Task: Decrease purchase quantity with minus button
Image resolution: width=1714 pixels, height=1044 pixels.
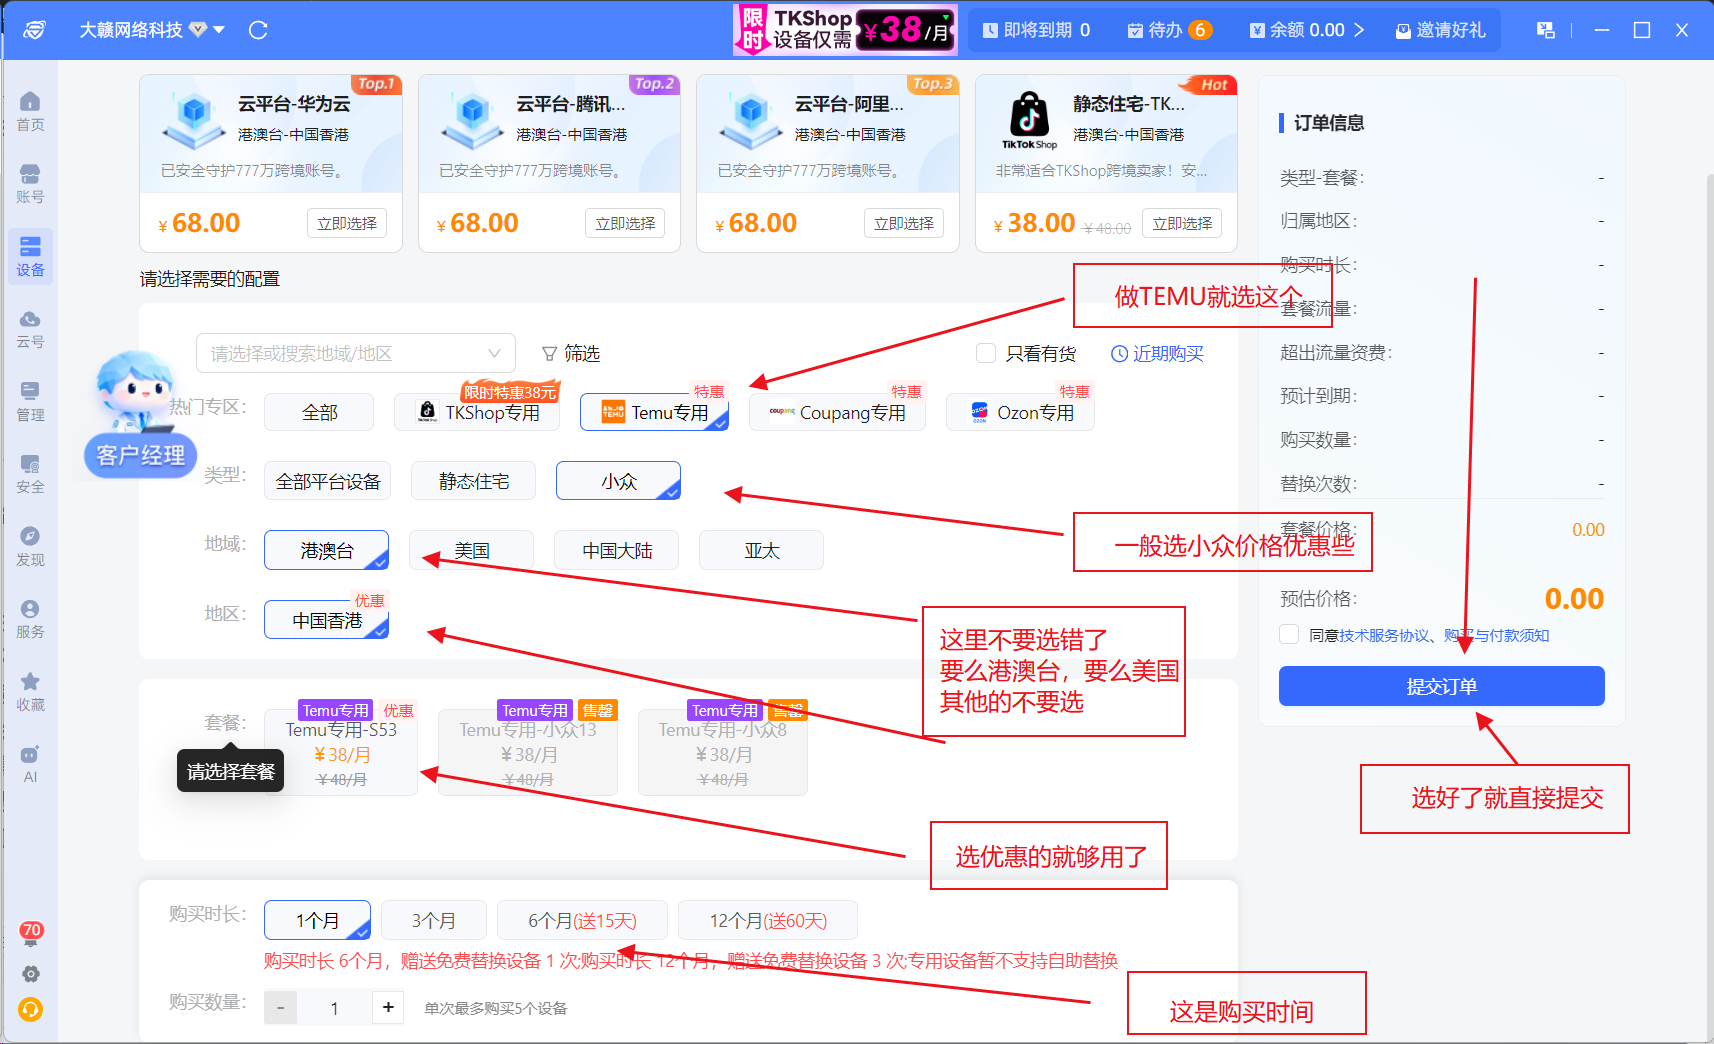Action: click(280, 1008)
